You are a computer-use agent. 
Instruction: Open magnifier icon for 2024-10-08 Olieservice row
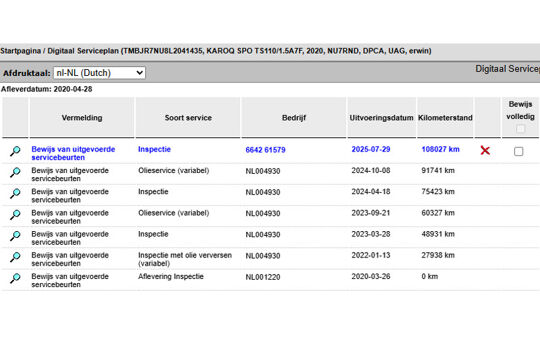pyautogui.click(x=15, y=172)
